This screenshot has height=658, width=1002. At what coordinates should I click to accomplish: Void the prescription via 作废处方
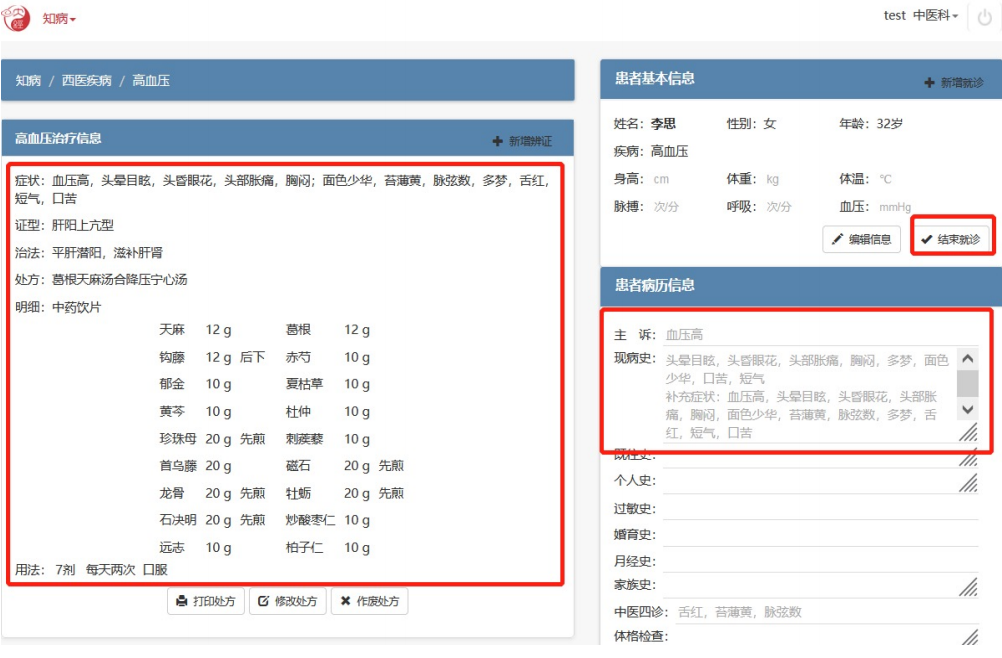369,601
